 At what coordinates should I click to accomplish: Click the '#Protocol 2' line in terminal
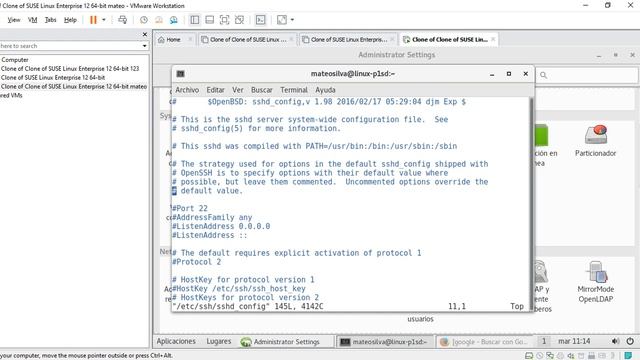[x=196, y=262]
